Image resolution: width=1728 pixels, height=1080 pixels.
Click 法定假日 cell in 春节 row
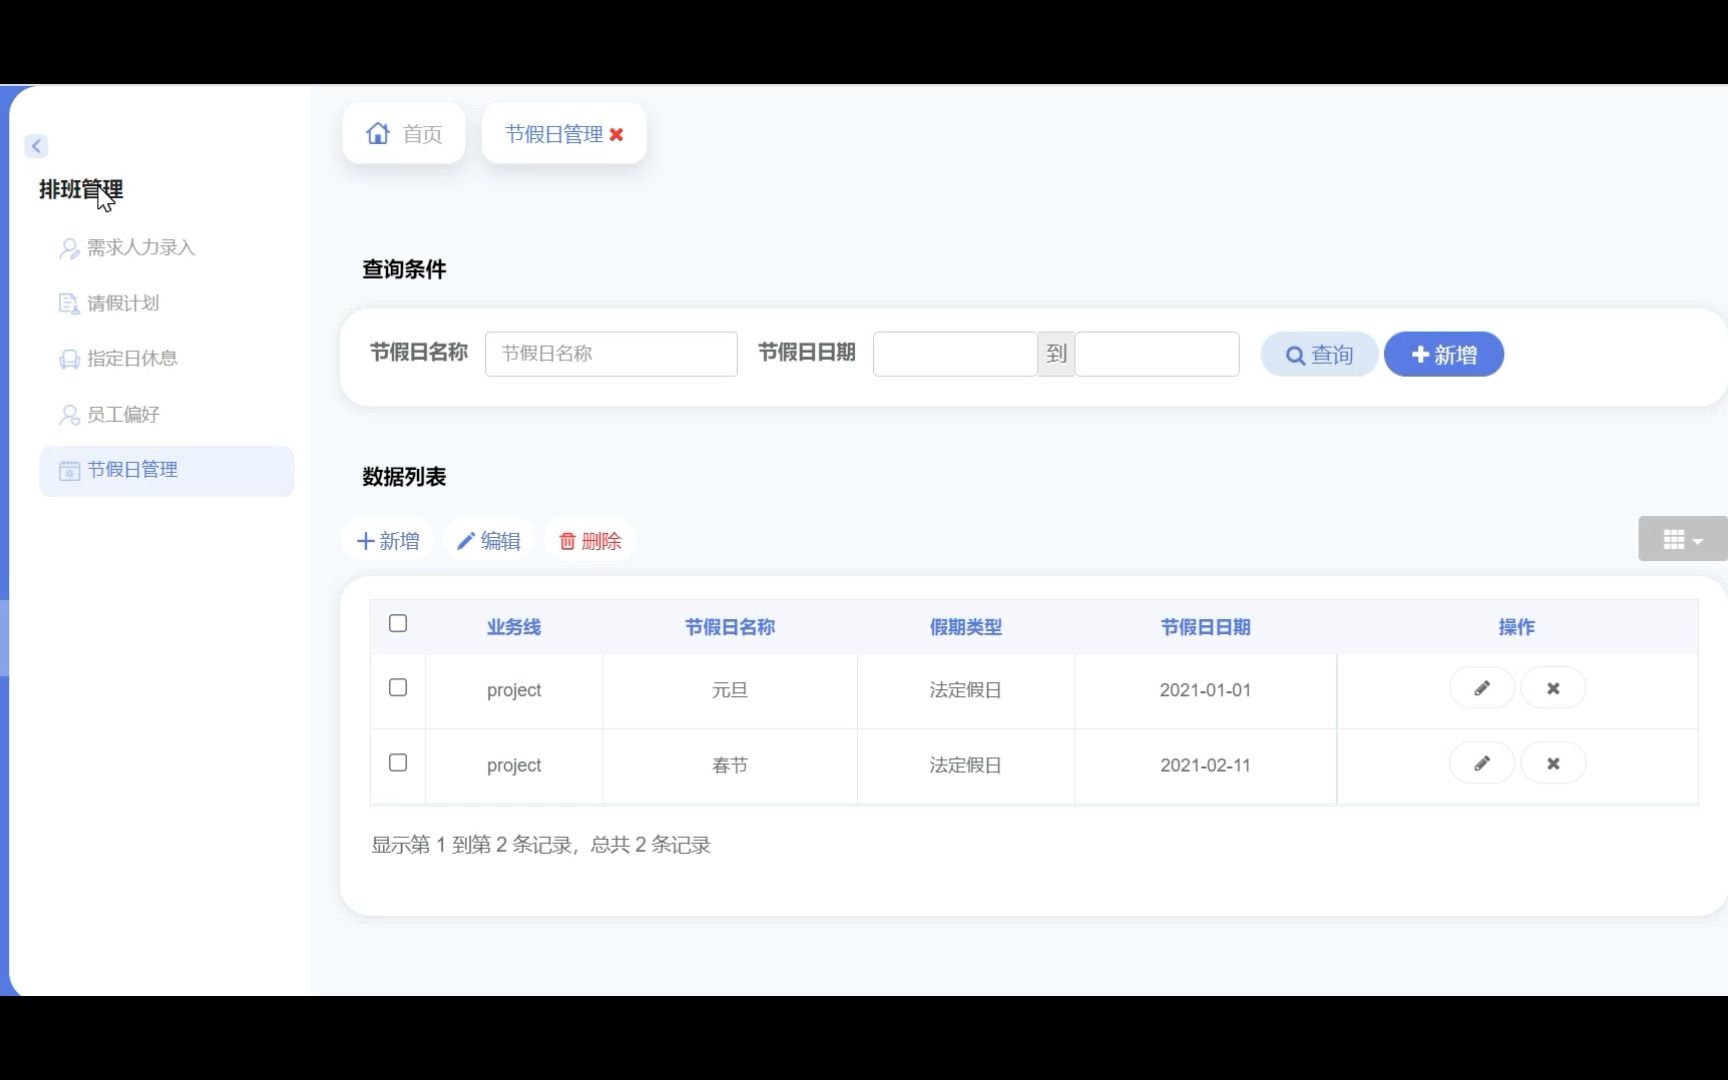tap(966, 765)
